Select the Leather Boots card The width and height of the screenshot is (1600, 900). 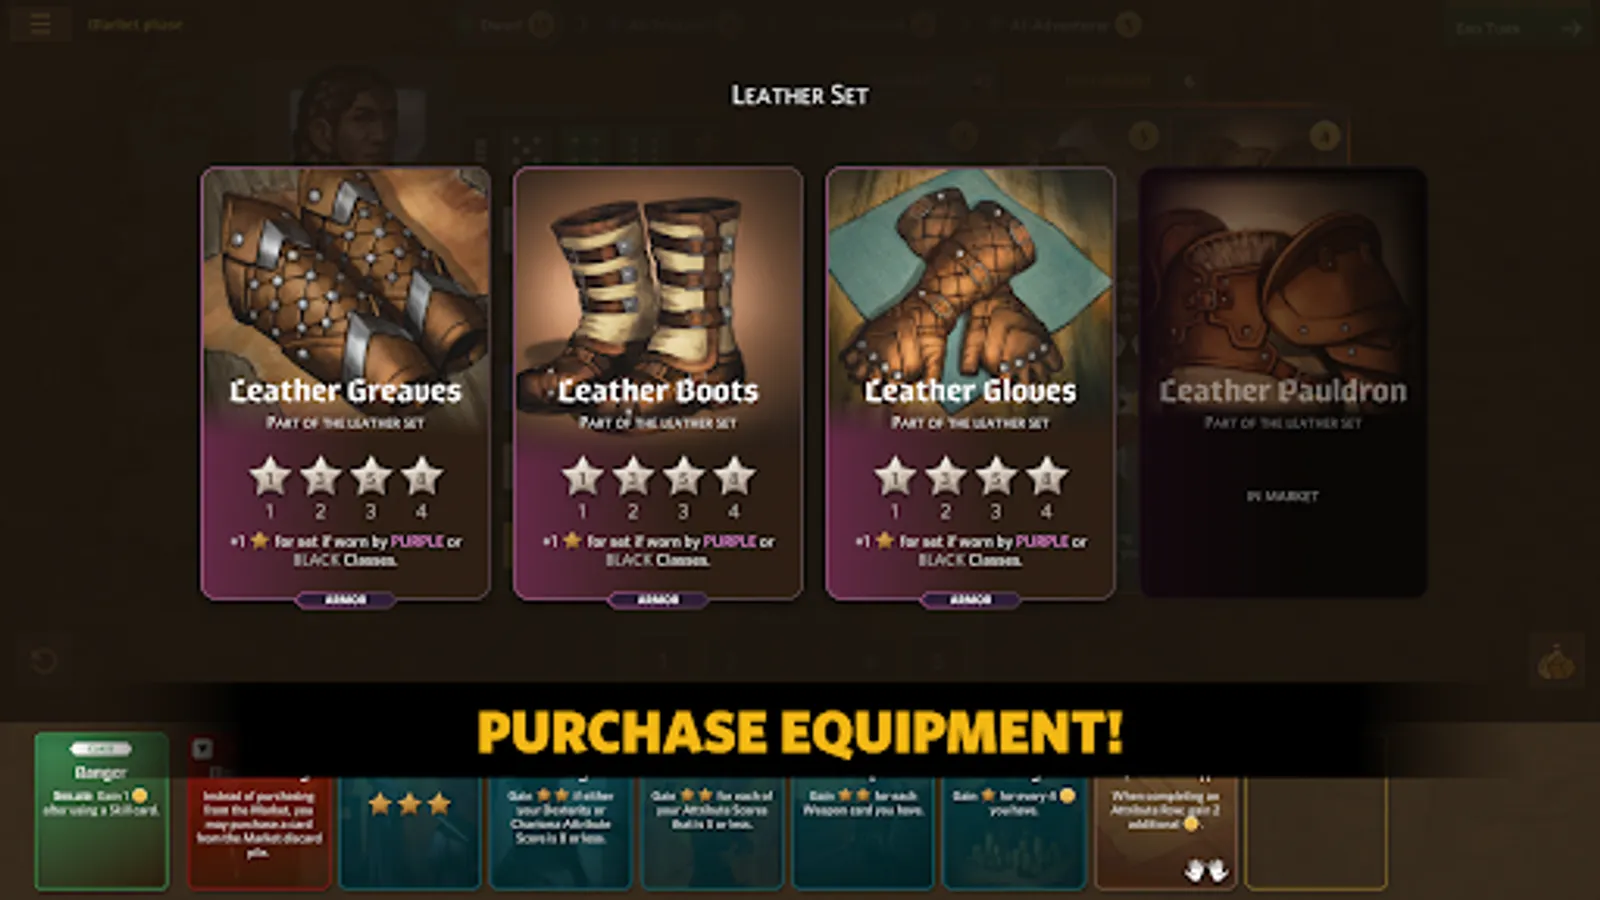click(658, 383)
